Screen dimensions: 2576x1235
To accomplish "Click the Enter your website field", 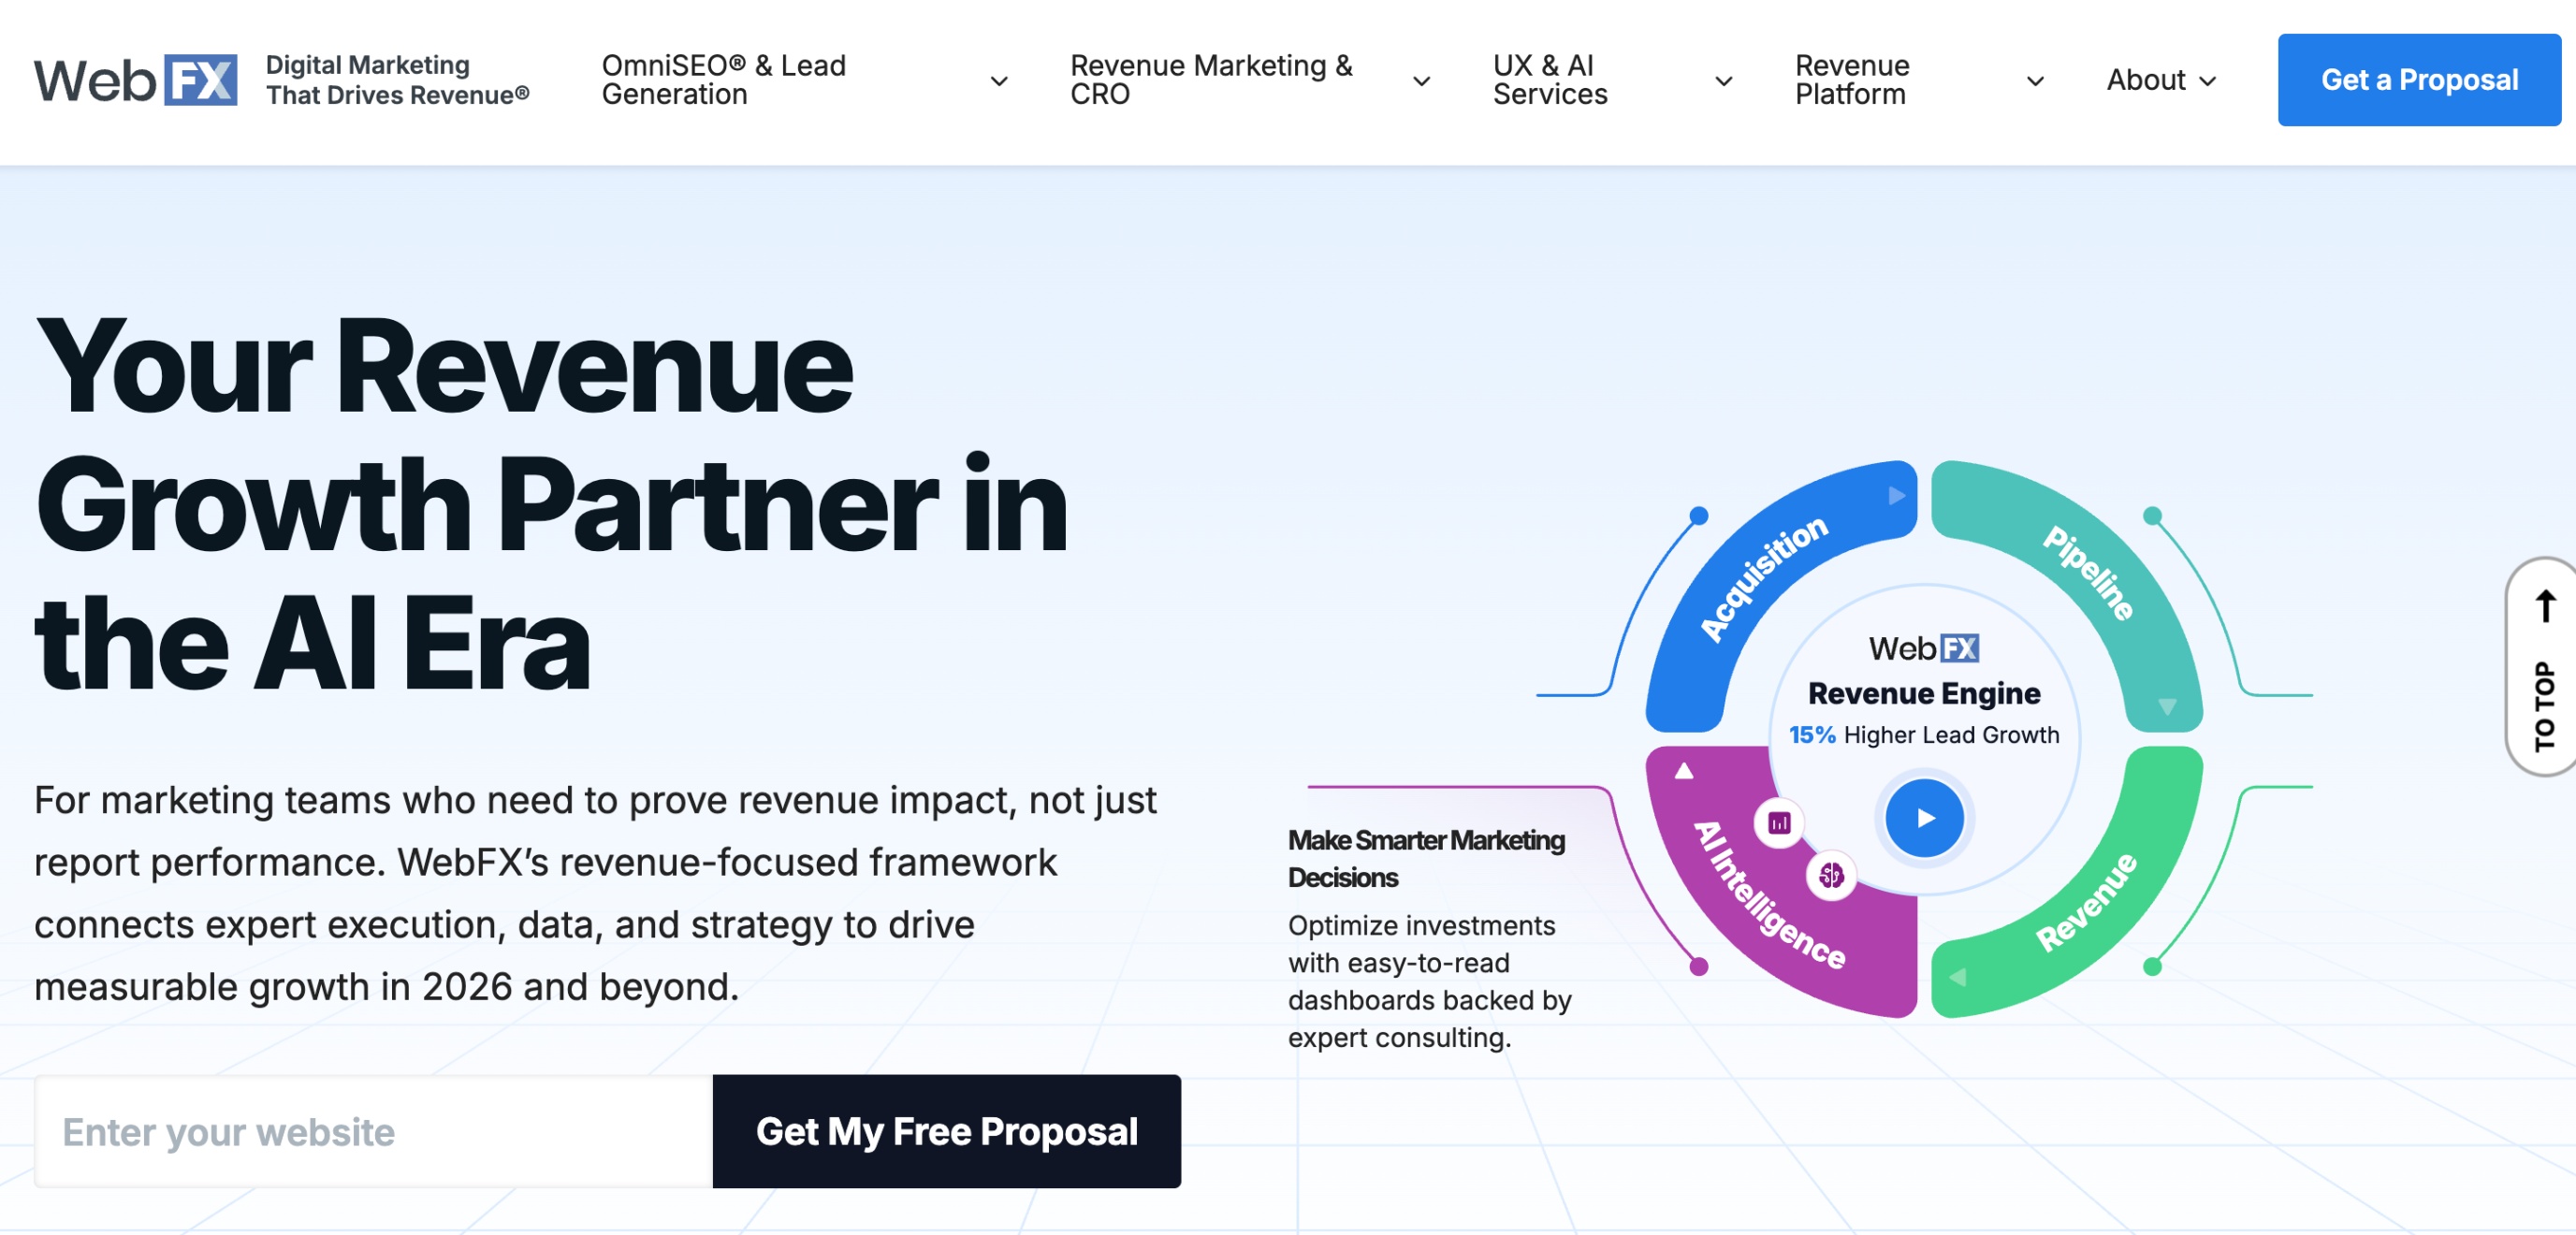I will (x=373, y=1131).
